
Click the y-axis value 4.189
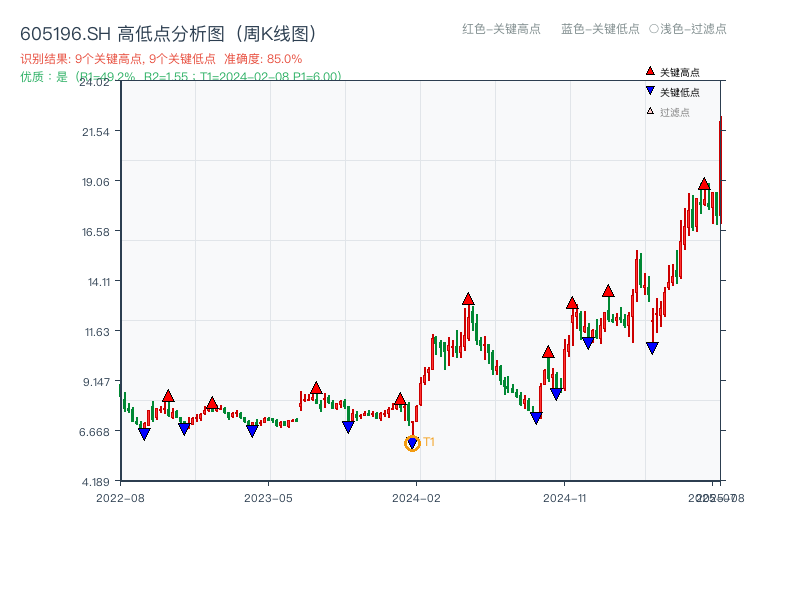[96, 482]
